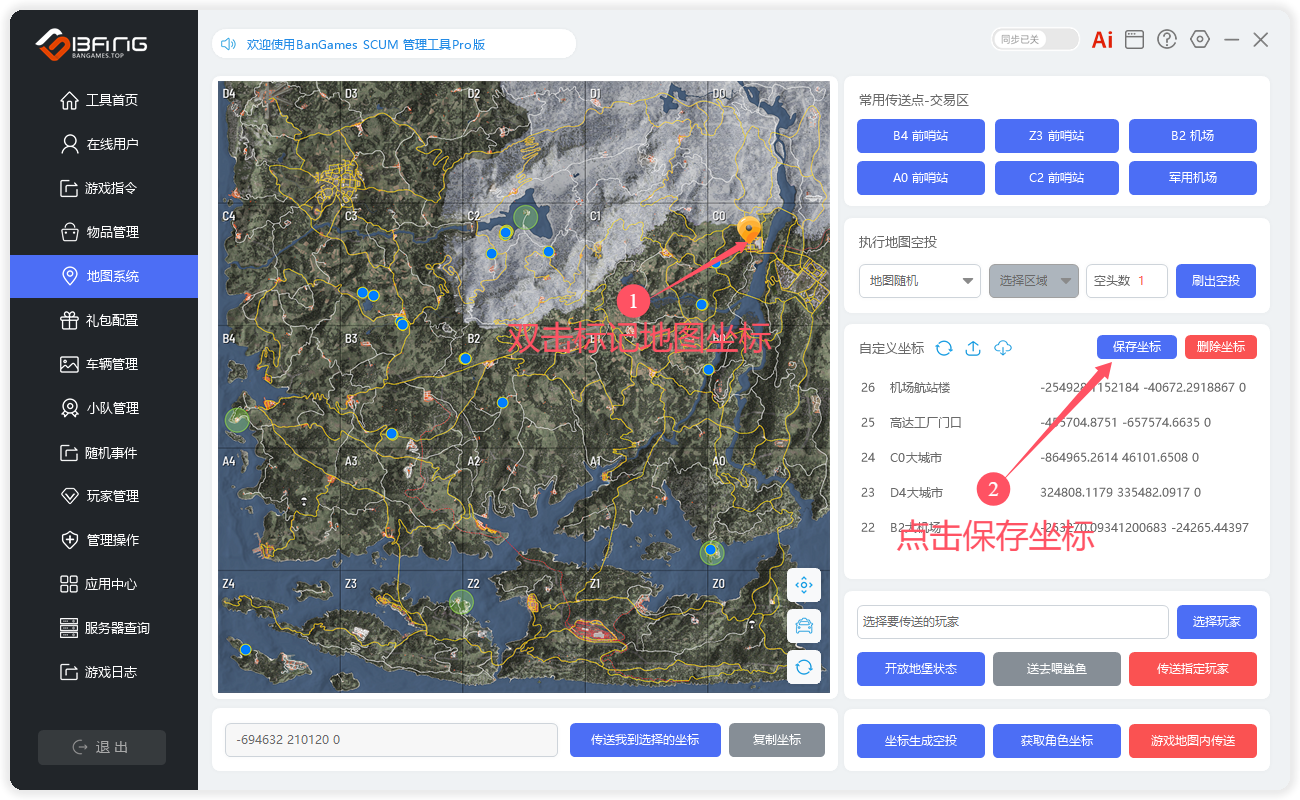The width and height of the screenshot is (1300, 800).
Task: Select the 机场航站楼 coordinate row
Action: pyautogui.click(x=1050, y=387)
